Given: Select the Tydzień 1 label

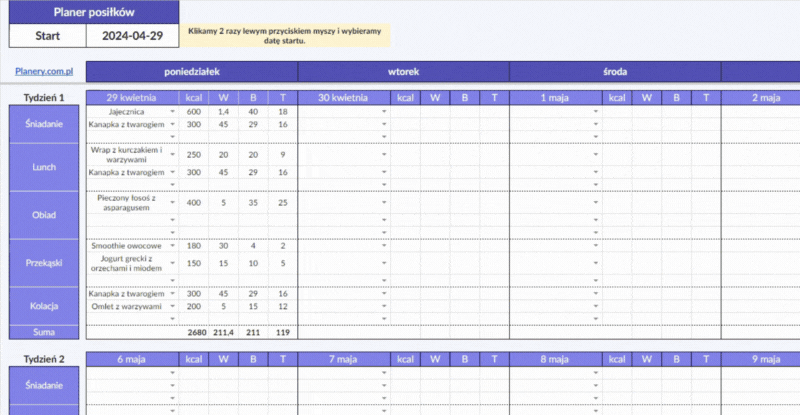Looking at the screenshot, I should (x=44, y=97).
